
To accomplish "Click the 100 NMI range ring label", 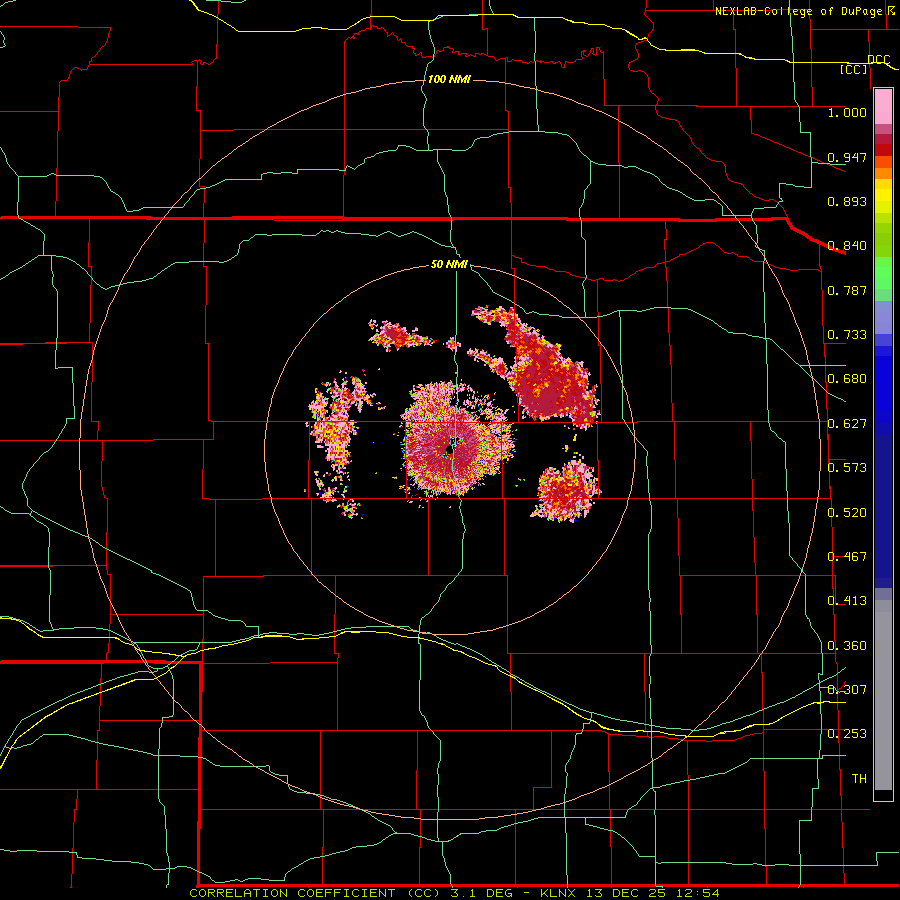I will [x=449, y=79].
